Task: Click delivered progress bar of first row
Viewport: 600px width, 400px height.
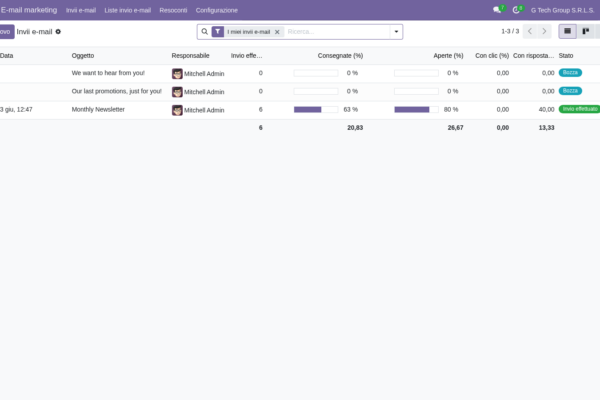Action: click(x=316, y=73)
